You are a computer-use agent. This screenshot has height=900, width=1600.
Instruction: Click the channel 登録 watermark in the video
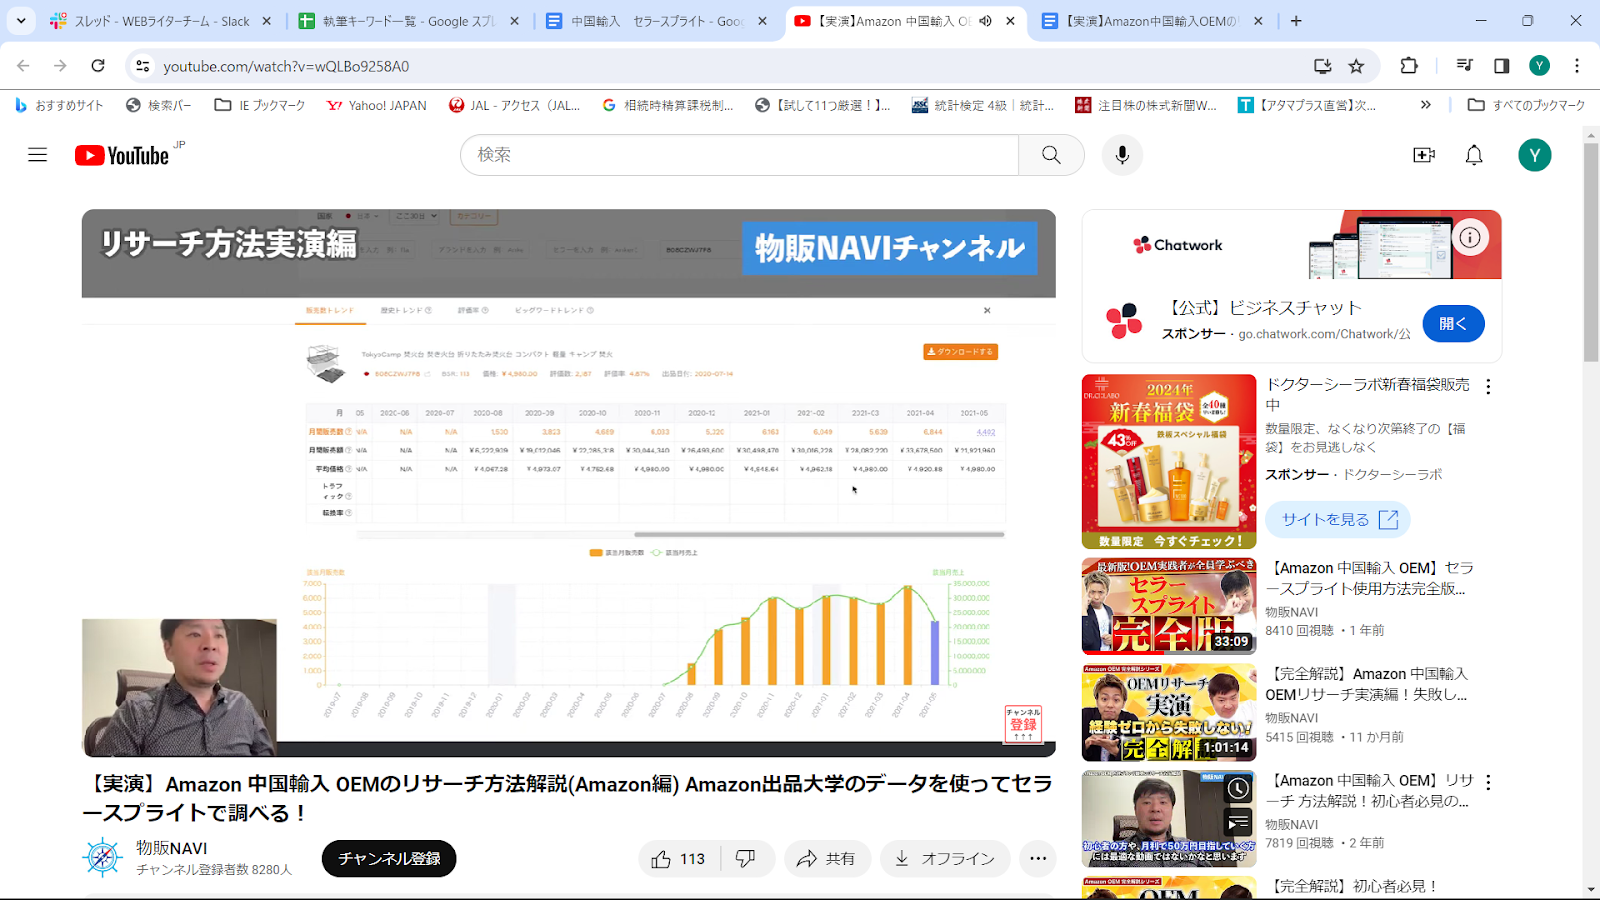(x=1023, y=724)
